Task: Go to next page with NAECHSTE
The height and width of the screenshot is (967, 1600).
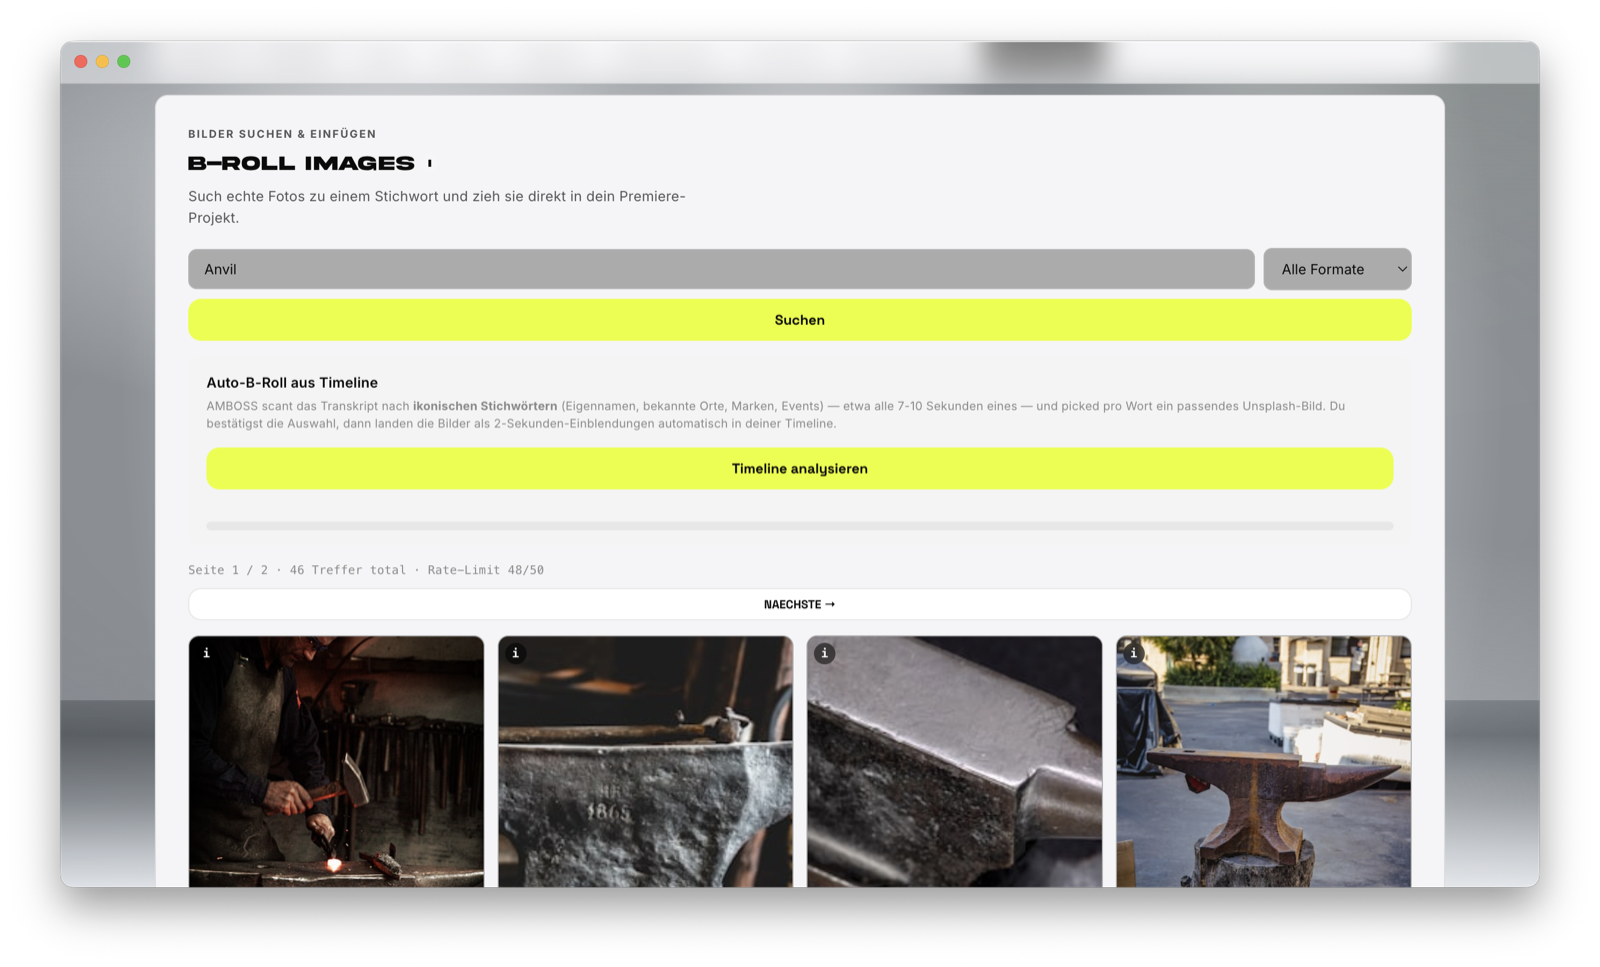Action: click(799, 604)
